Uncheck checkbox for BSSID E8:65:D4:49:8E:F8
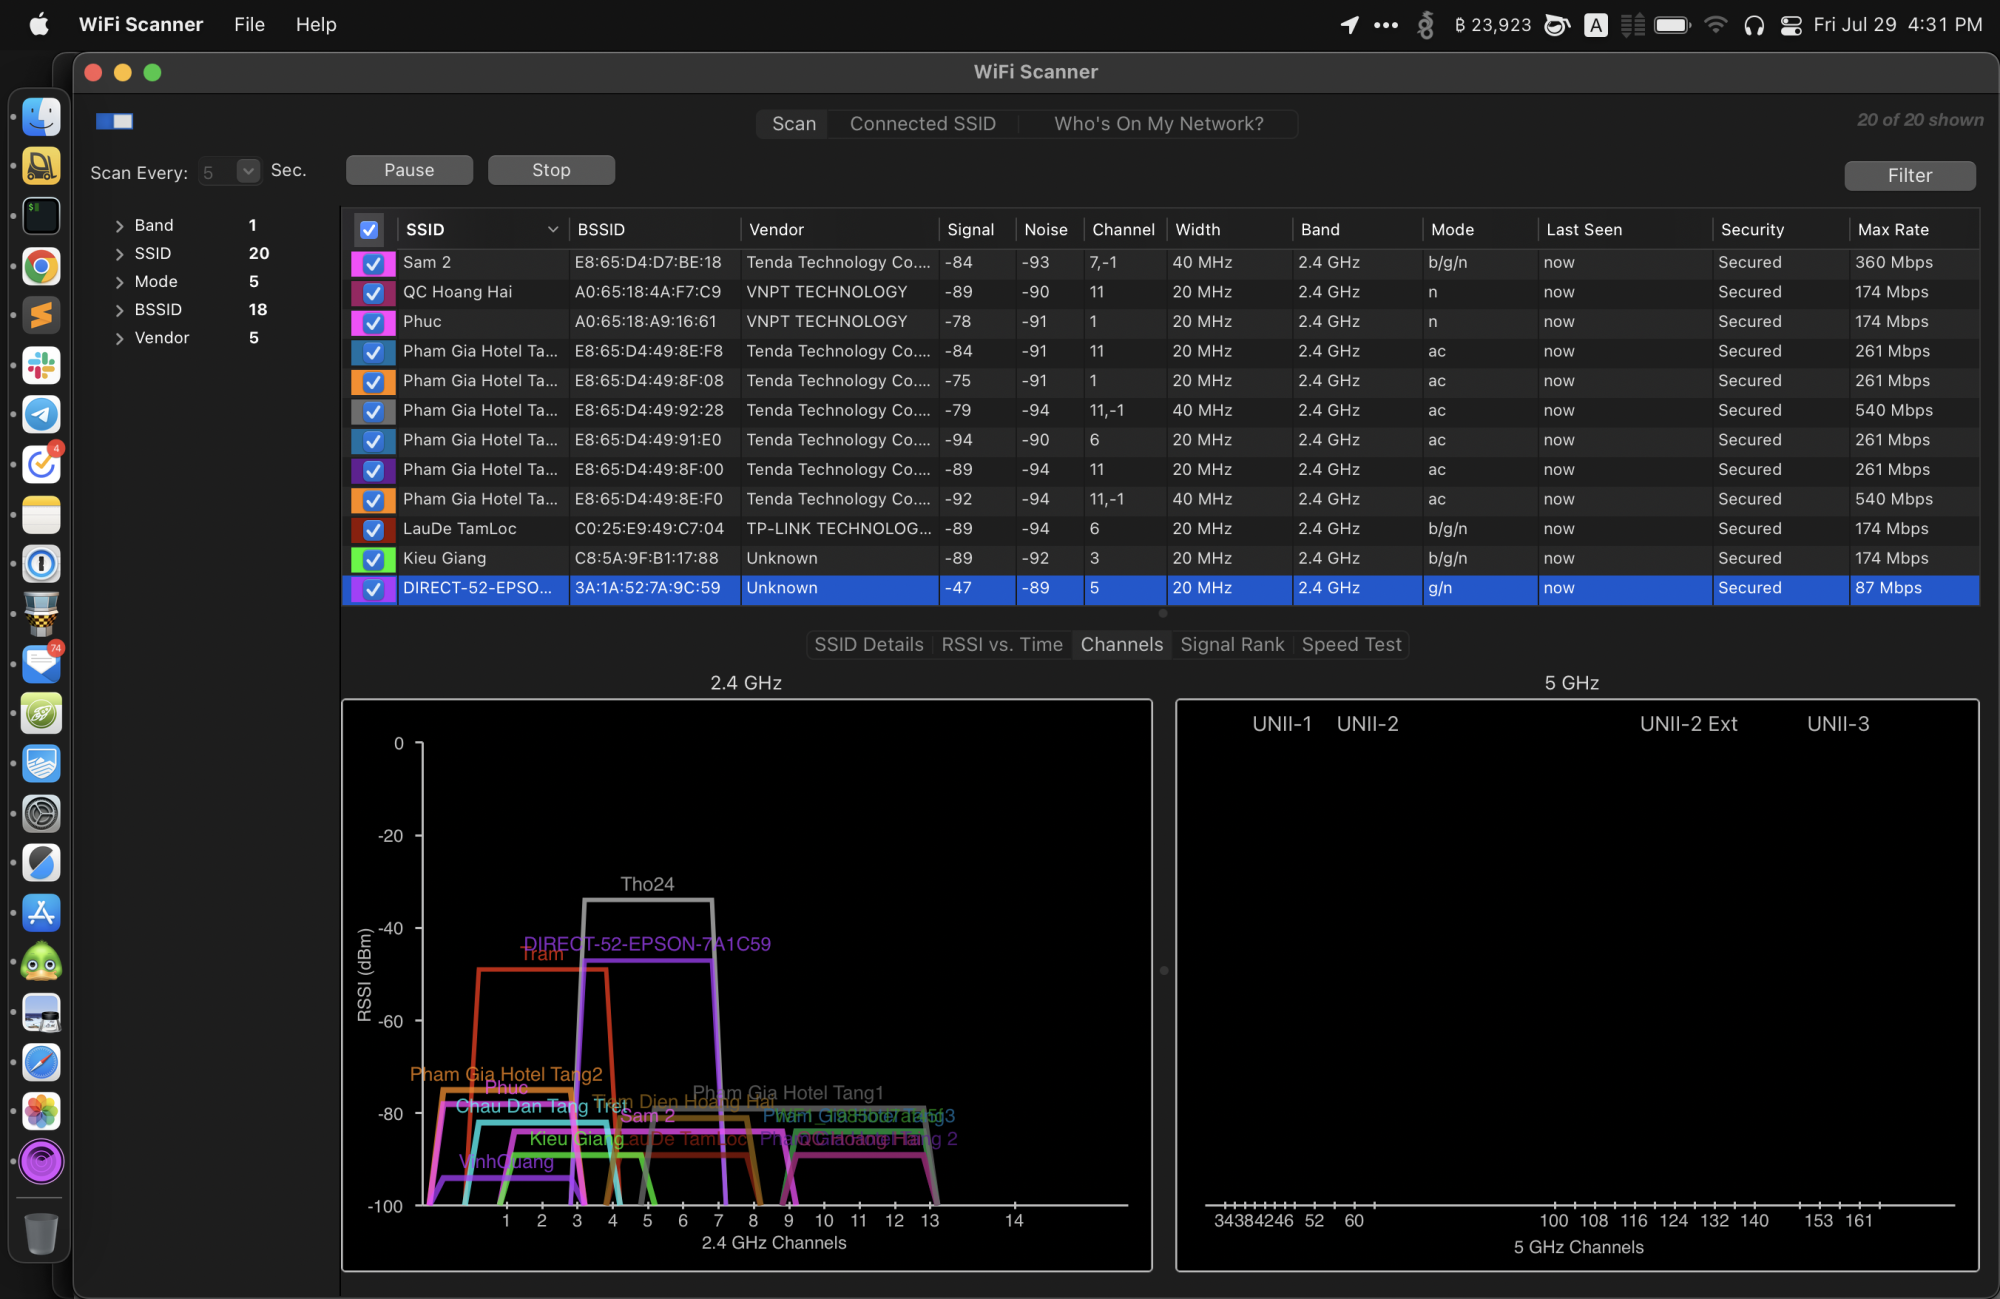The height and width of the screenshot is (1299, 2000). [x=374, y=352]
